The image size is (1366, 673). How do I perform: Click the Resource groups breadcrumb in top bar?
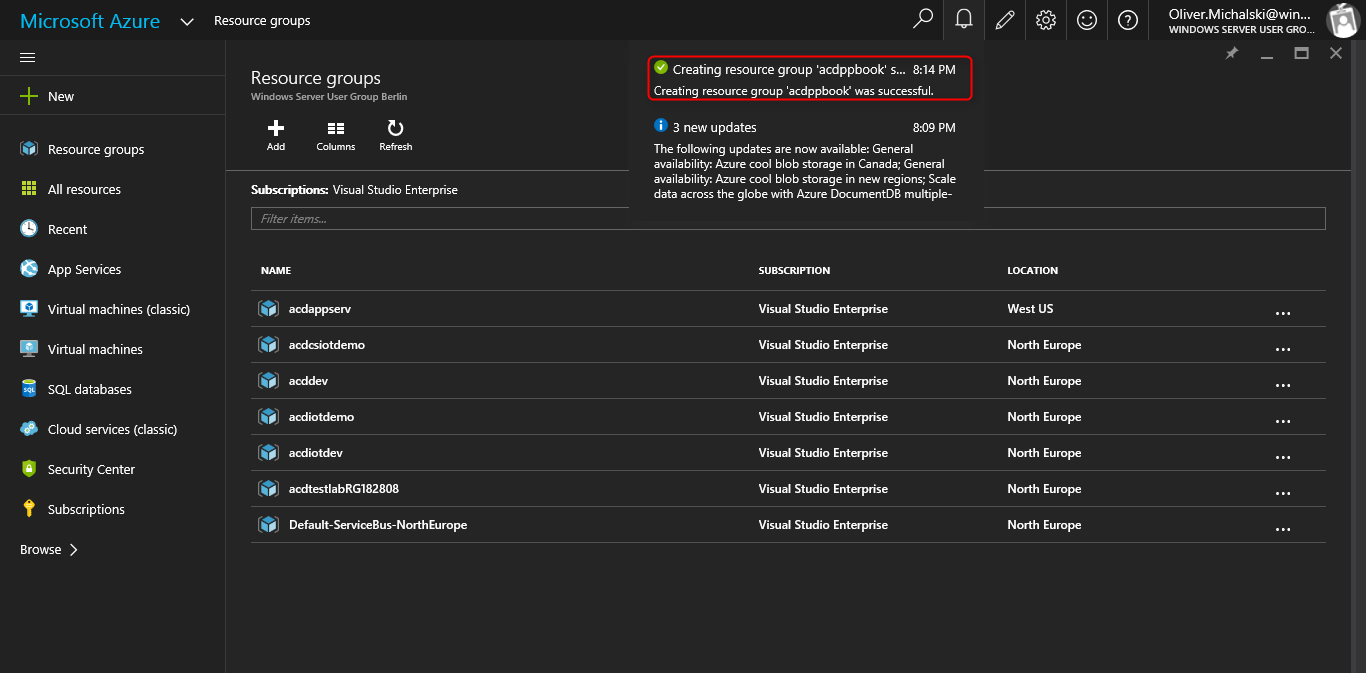point(262,20)
